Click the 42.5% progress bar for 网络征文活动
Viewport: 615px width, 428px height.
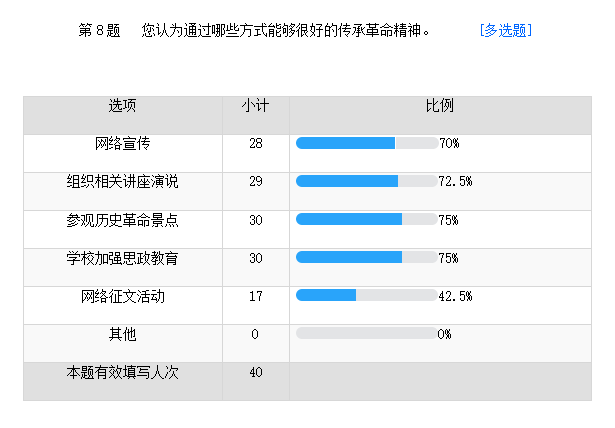366,296
